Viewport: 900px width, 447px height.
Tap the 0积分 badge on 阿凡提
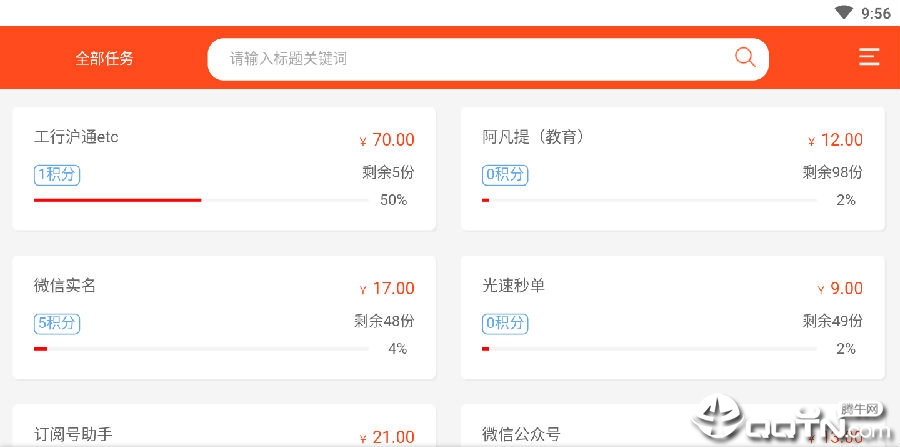(x=505, y=175)
